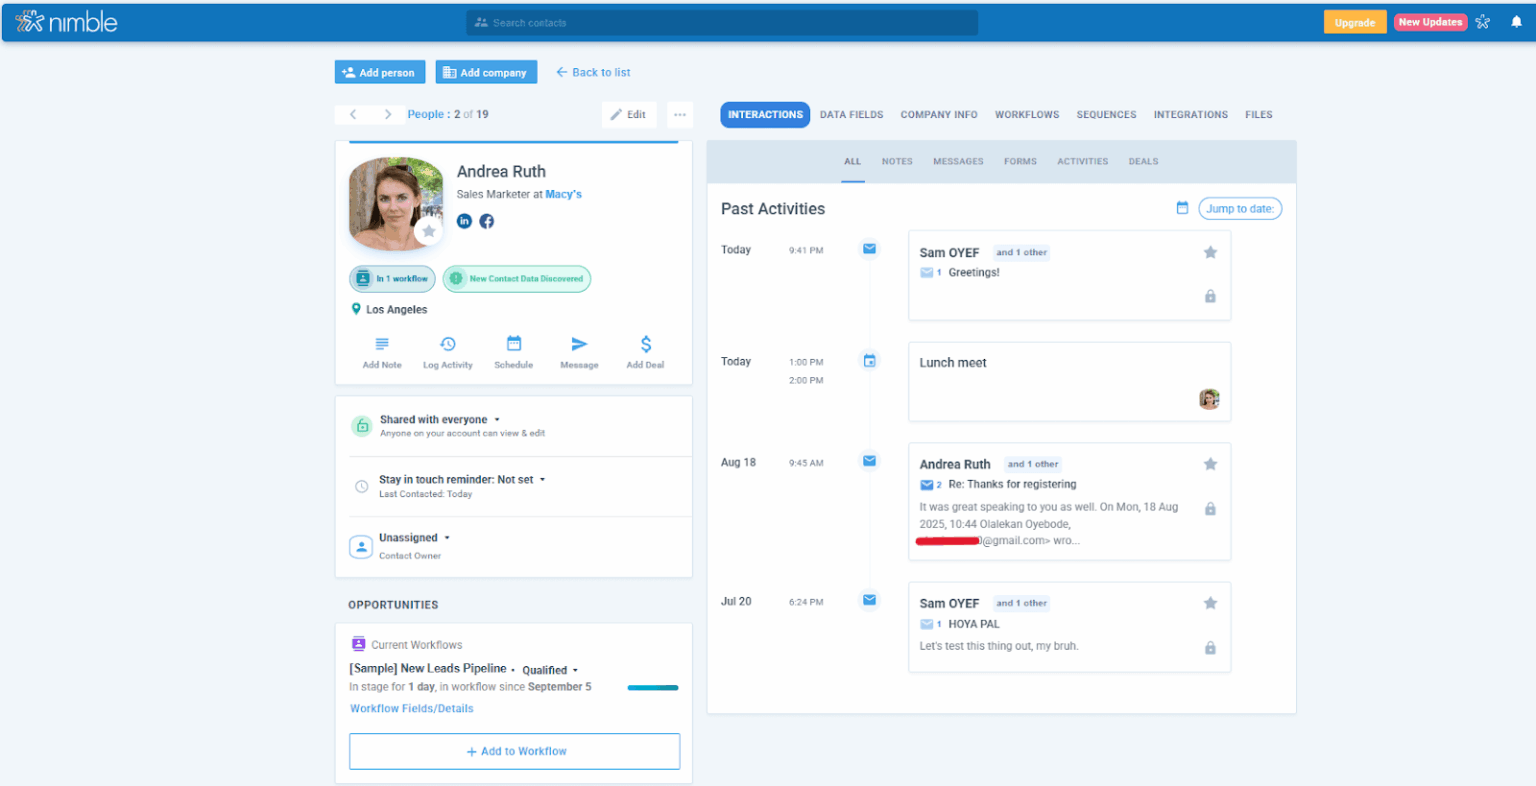Select the Log Activity icon

pos(447,344)
